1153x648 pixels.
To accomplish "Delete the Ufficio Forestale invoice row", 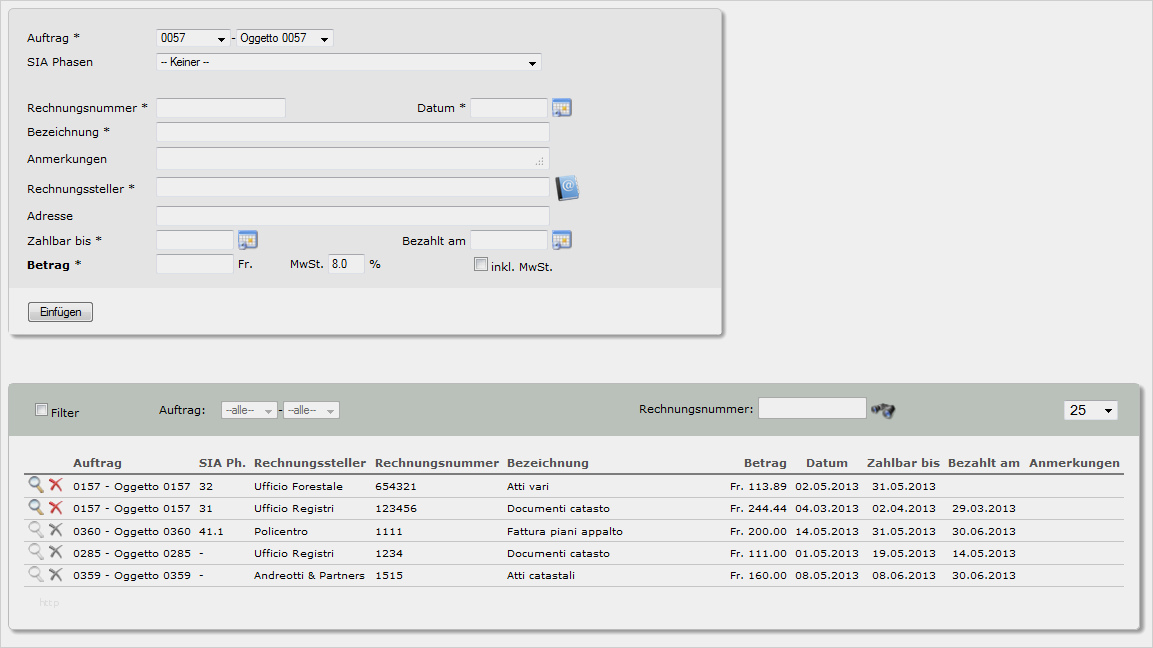I will (56, 485).
